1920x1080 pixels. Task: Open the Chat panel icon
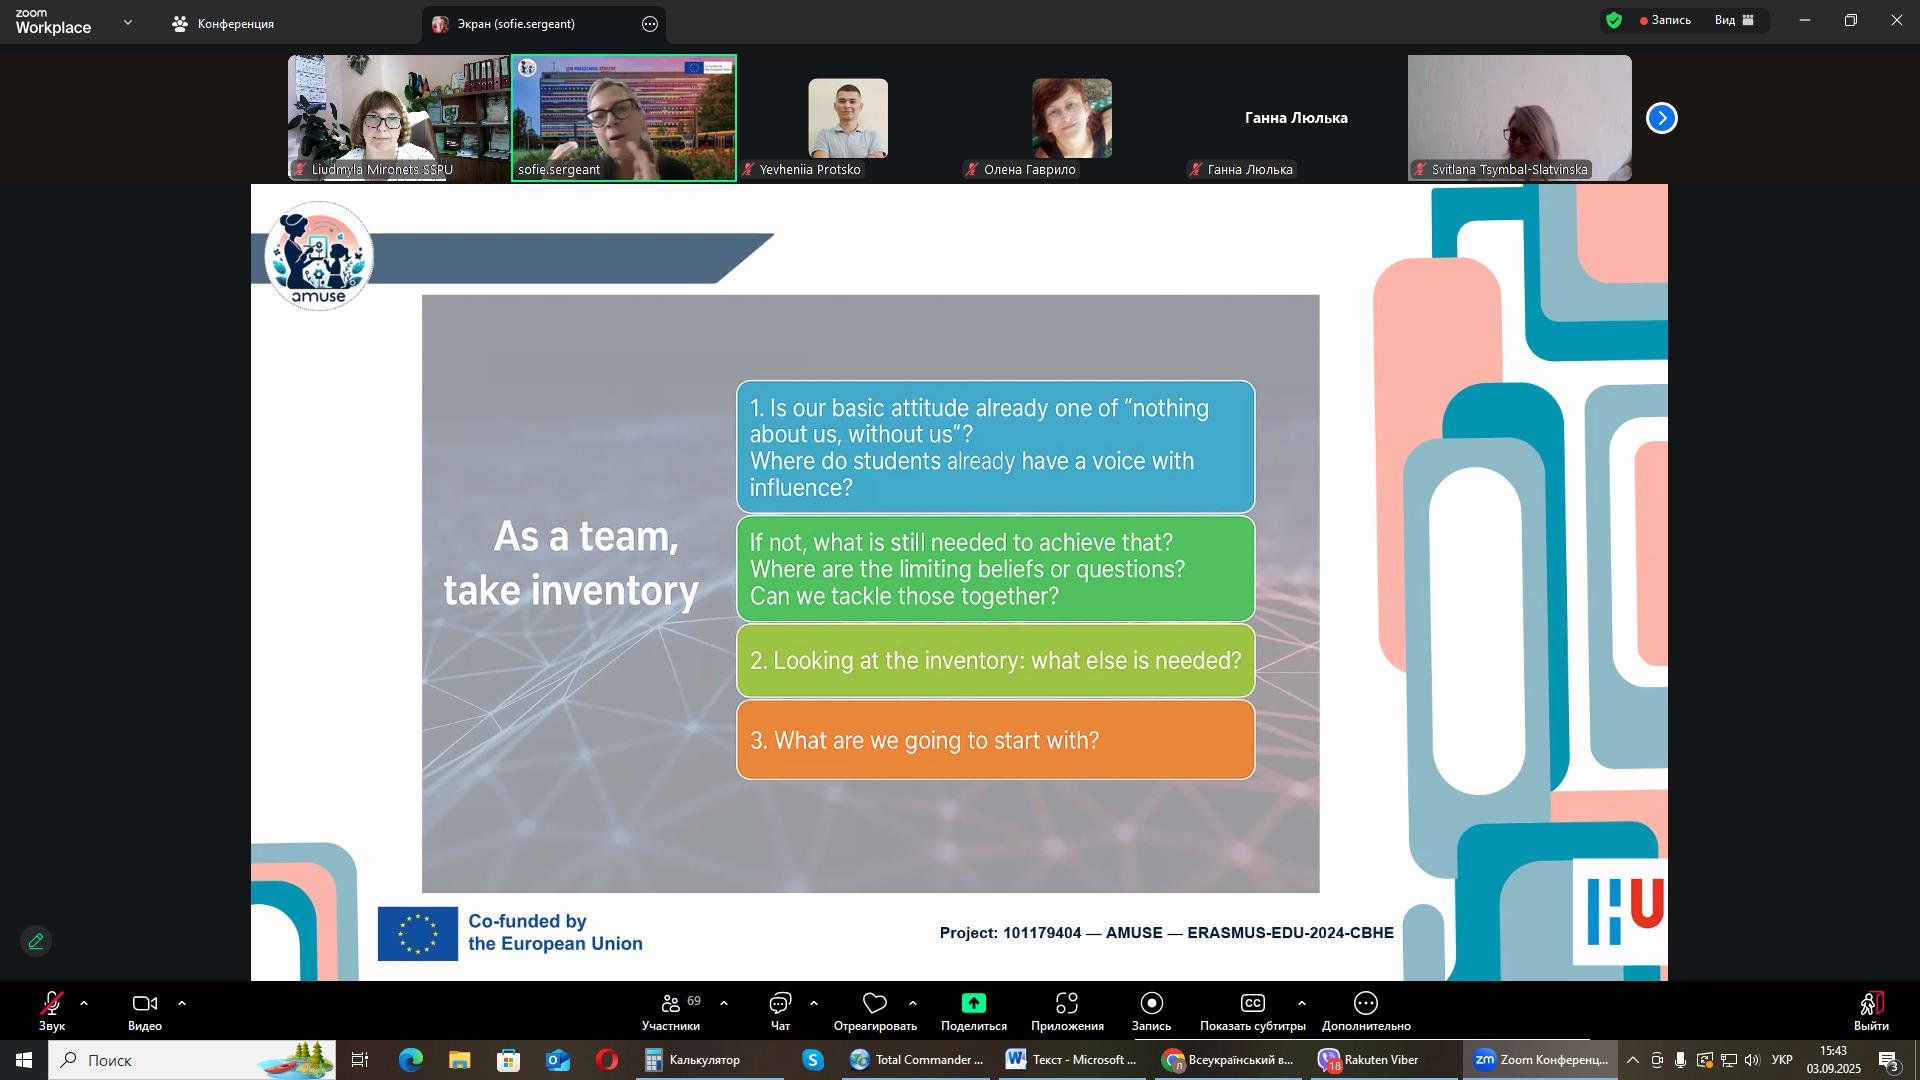[x=780, y=1003]
